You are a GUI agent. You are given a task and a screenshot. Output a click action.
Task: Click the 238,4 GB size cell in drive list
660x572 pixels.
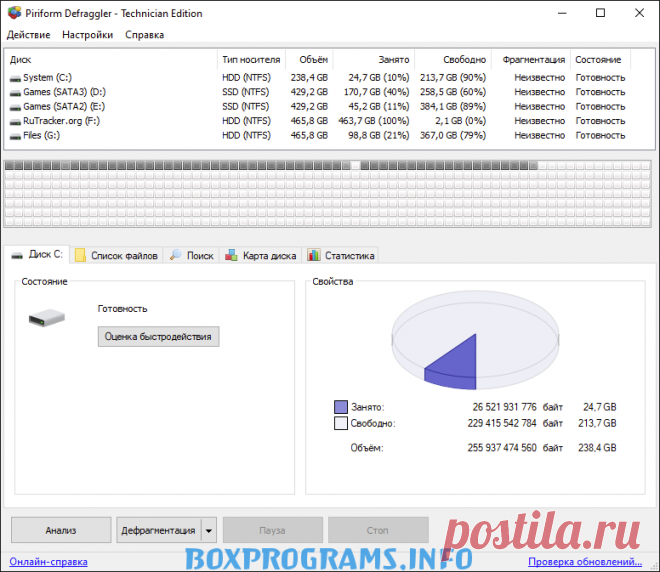[x=309, y=77]
